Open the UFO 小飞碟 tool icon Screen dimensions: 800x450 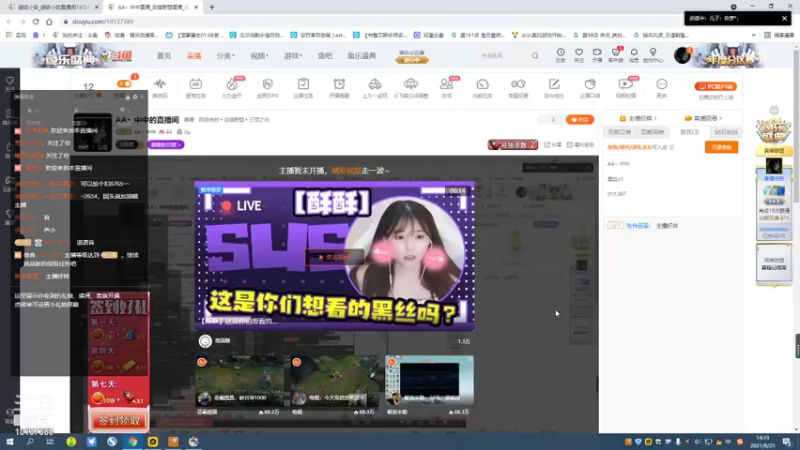[x=411, y=88]
